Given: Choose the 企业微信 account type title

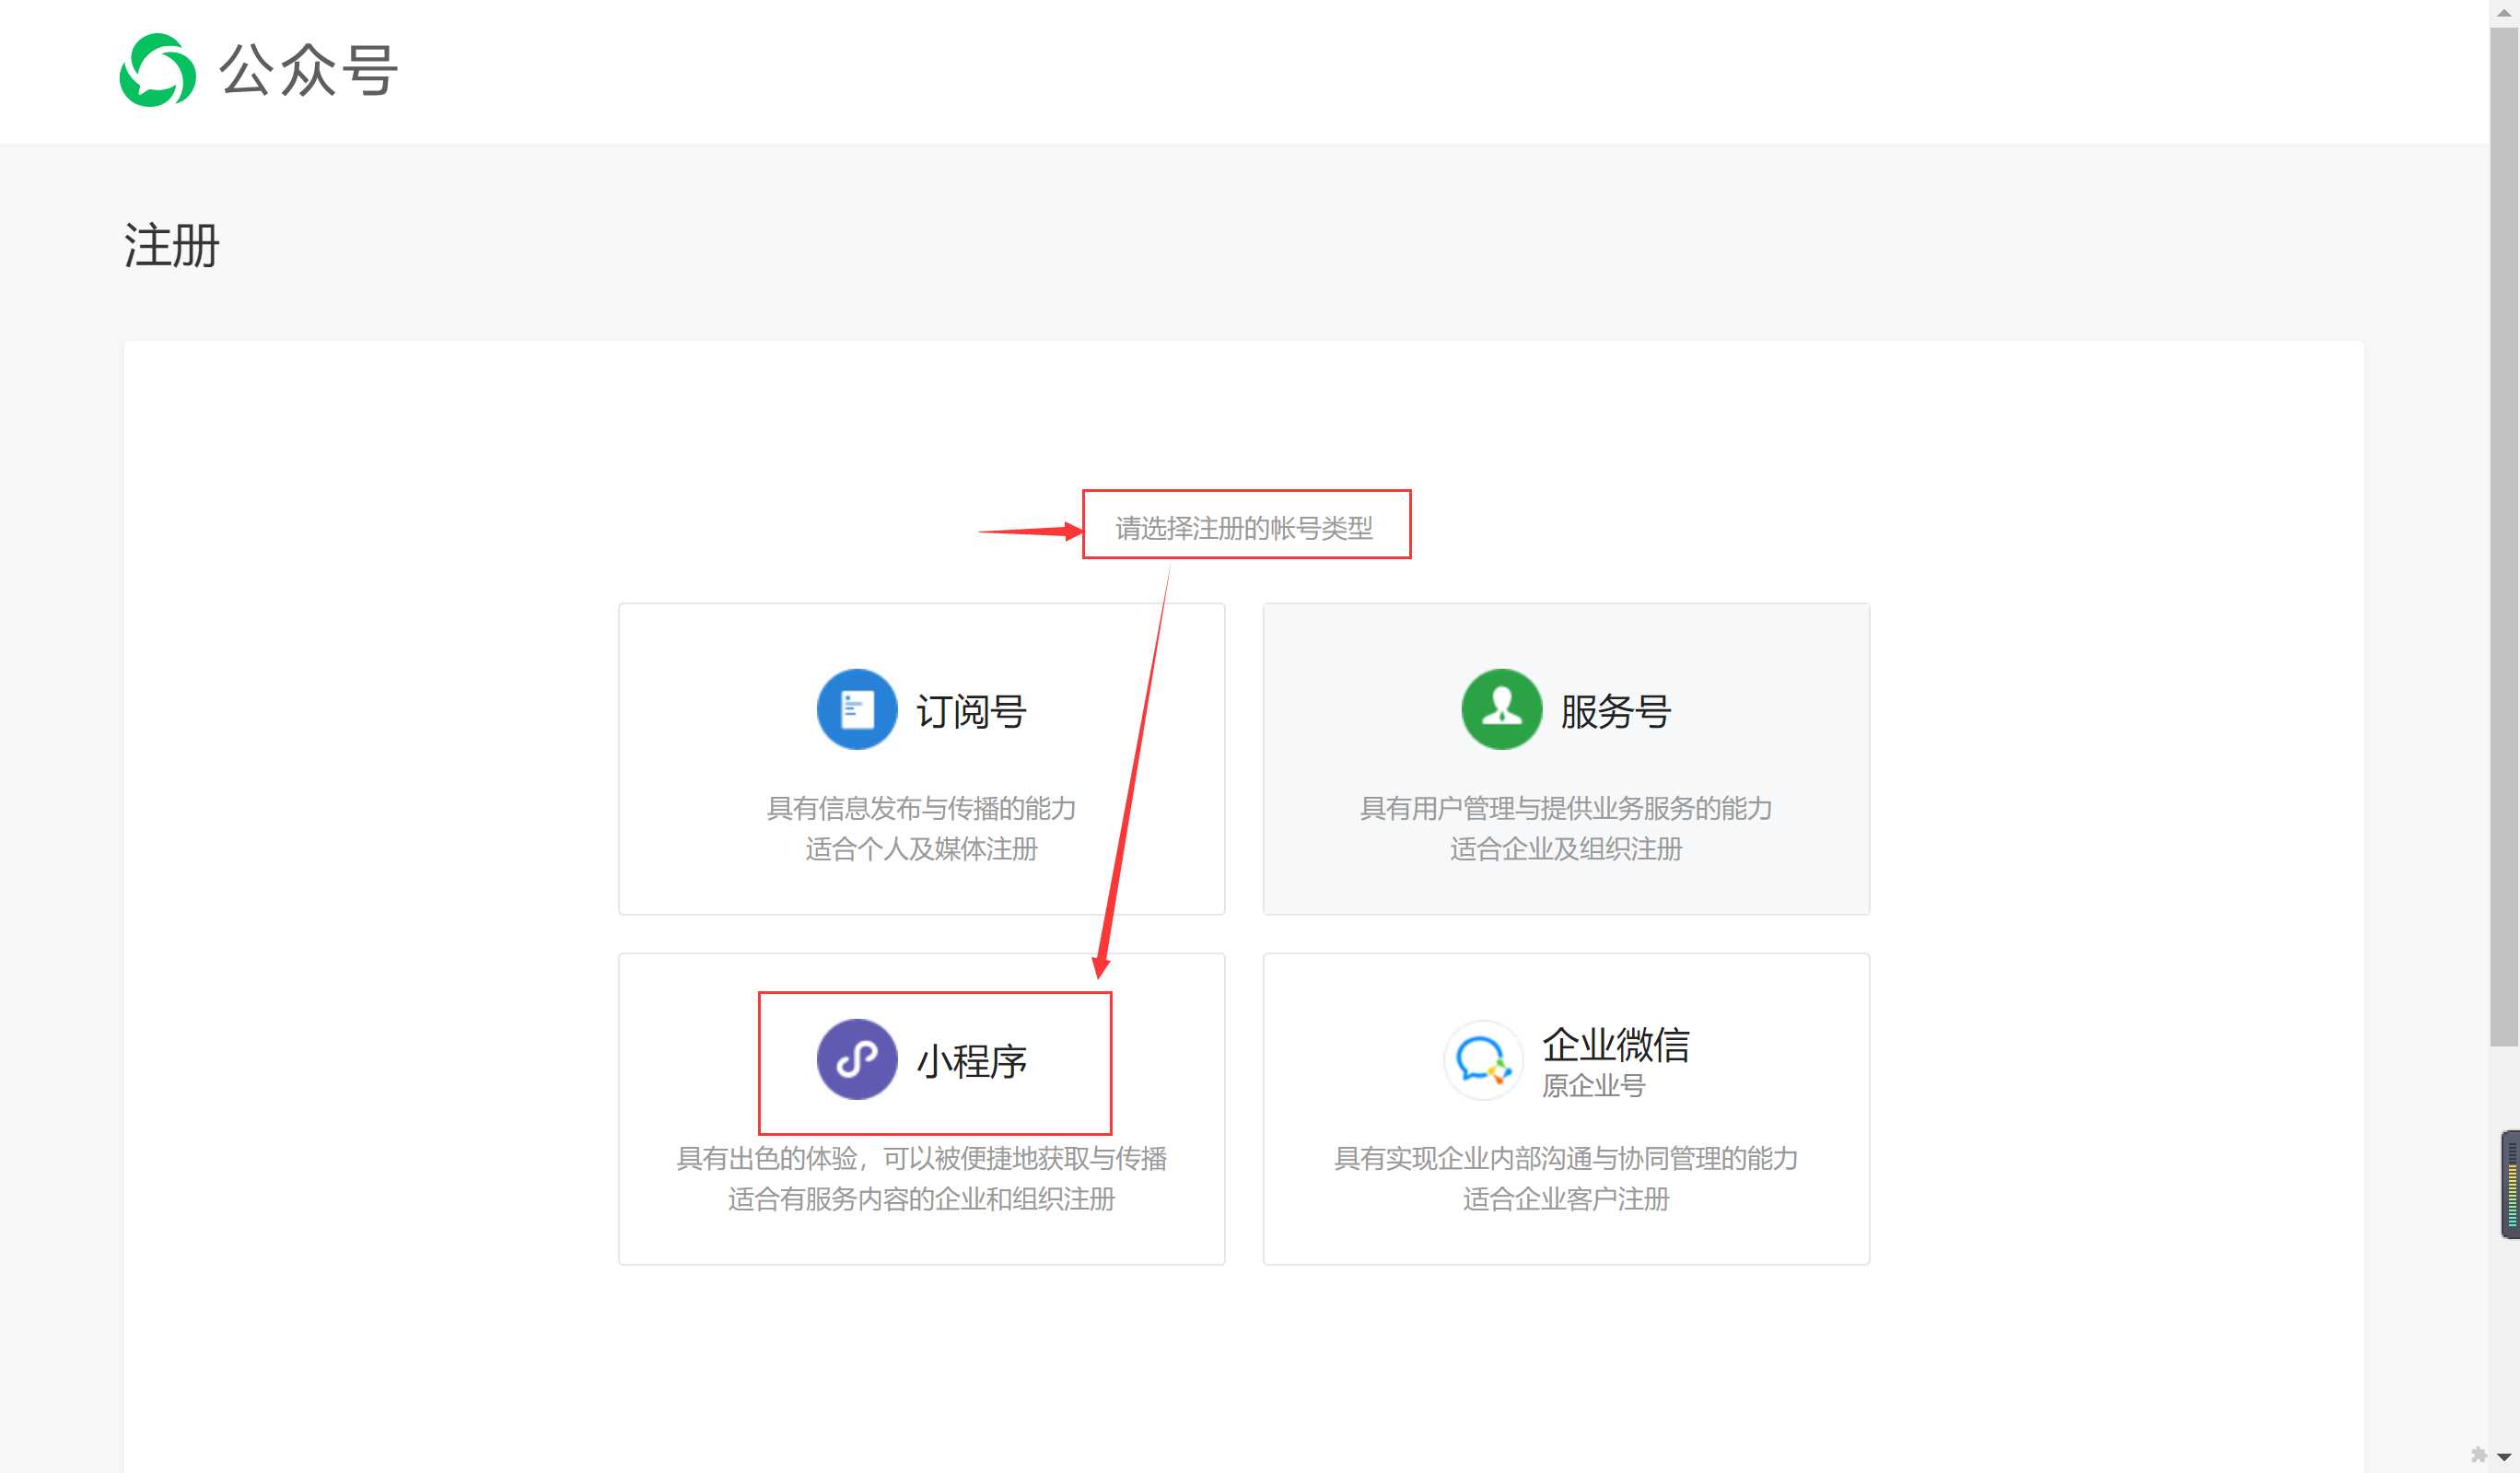Looking at the screenshot, I should click(1616, 1044).
